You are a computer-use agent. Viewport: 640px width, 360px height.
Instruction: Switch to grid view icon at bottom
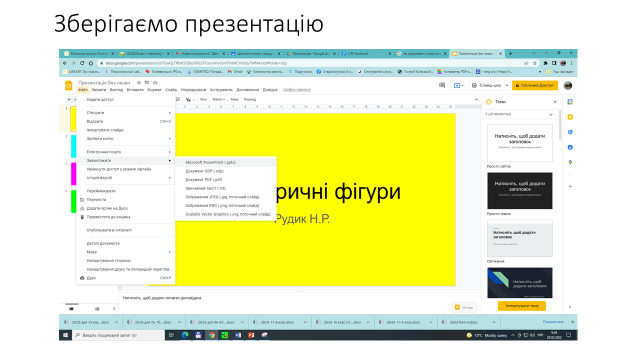tap(97, 309)
